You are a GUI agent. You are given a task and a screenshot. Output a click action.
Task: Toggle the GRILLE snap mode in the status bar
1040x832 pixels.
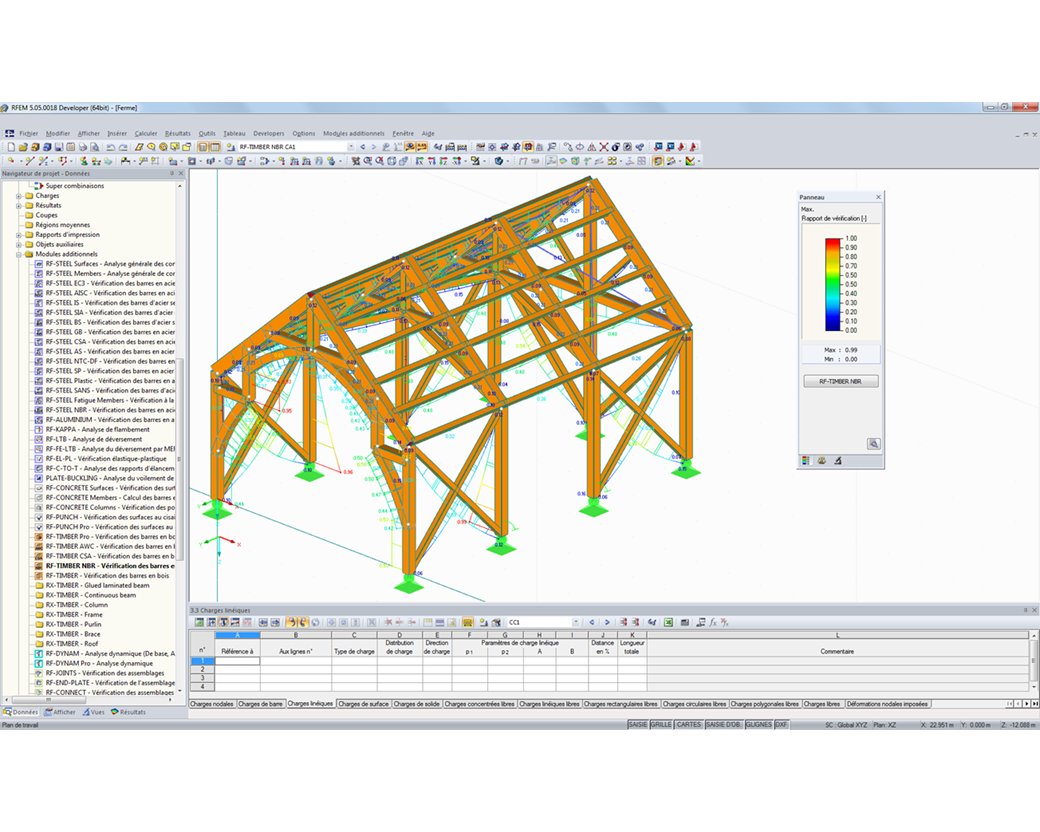coord(661,724)
